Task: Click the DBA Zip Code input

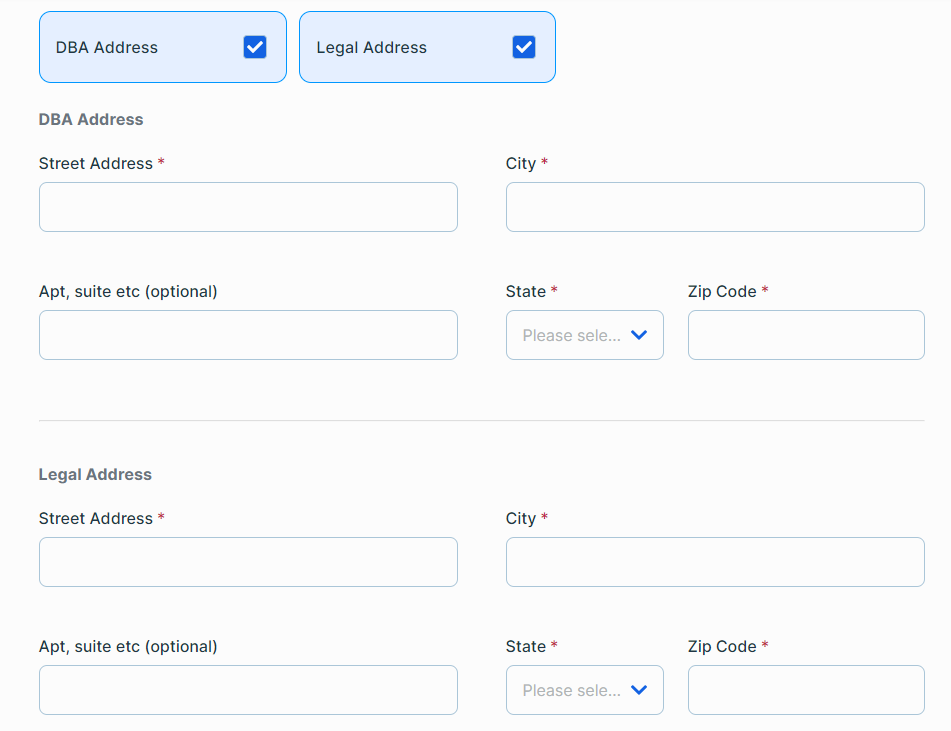Action: [x=806, y=335]
